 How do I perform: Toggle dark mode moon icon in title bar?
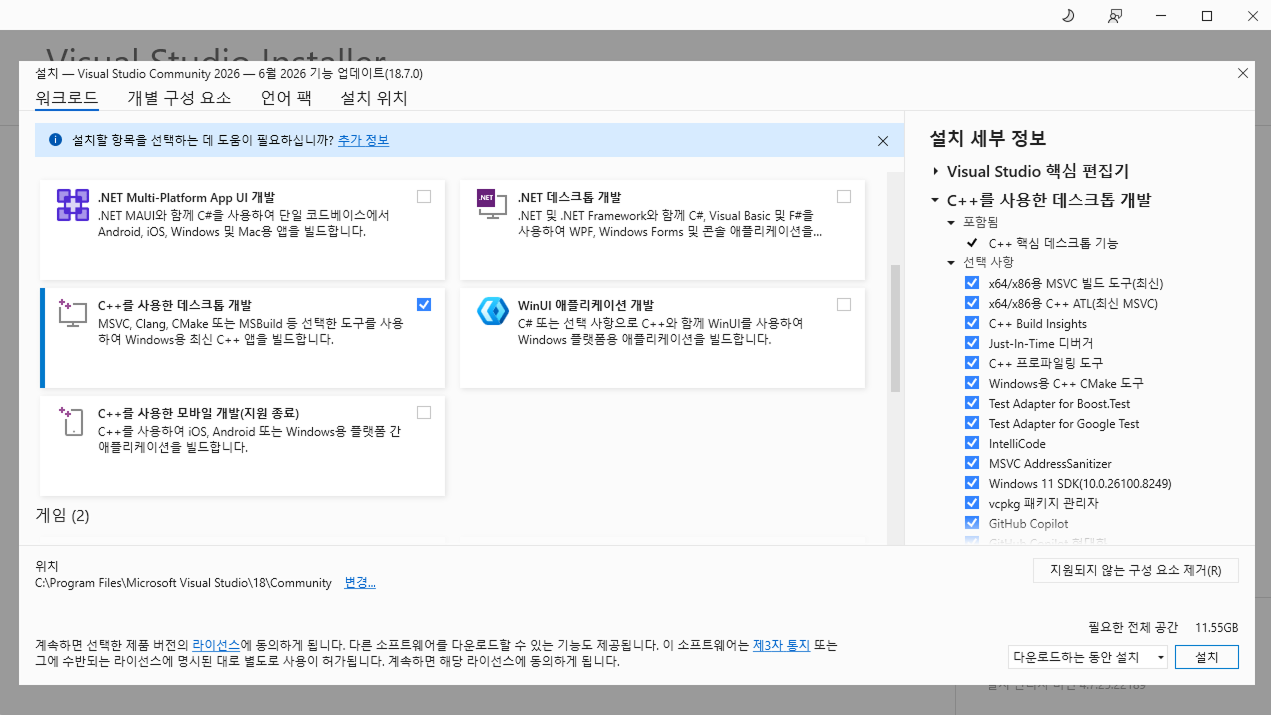click(x=1068, y=15)
